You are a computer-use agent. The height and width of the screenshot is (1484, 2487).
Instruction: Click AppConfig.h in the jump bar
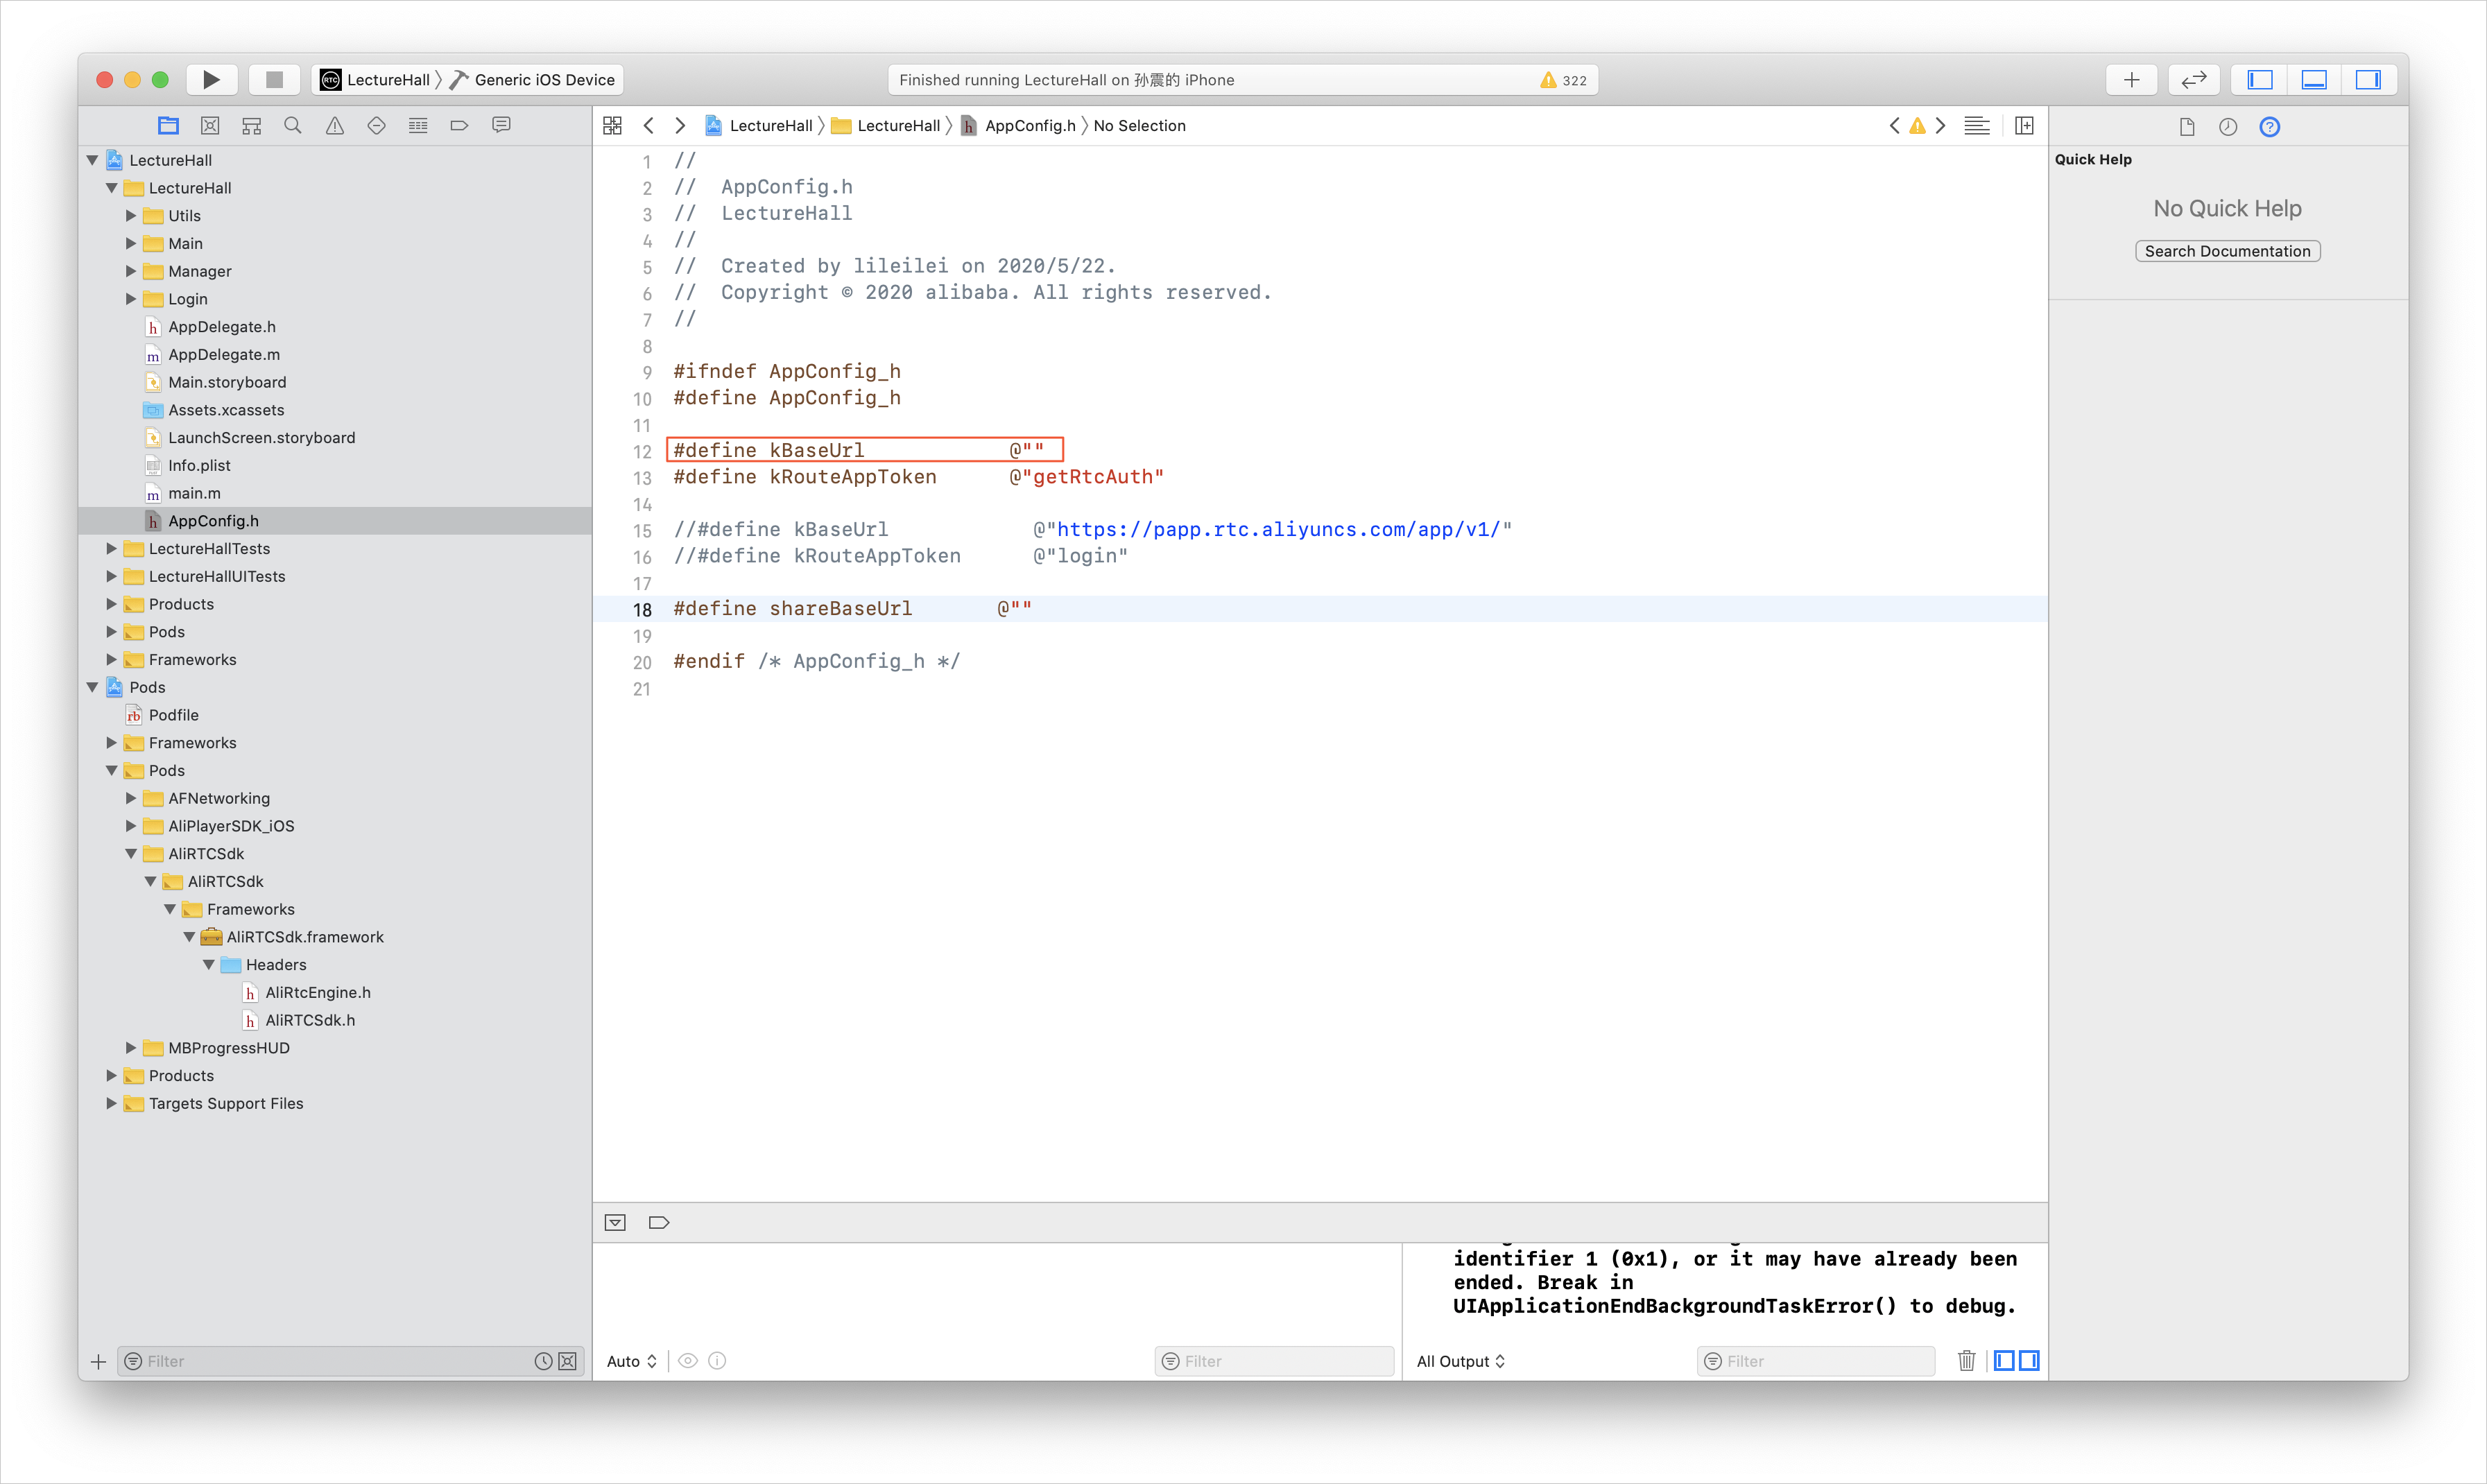click(1019, 125)
